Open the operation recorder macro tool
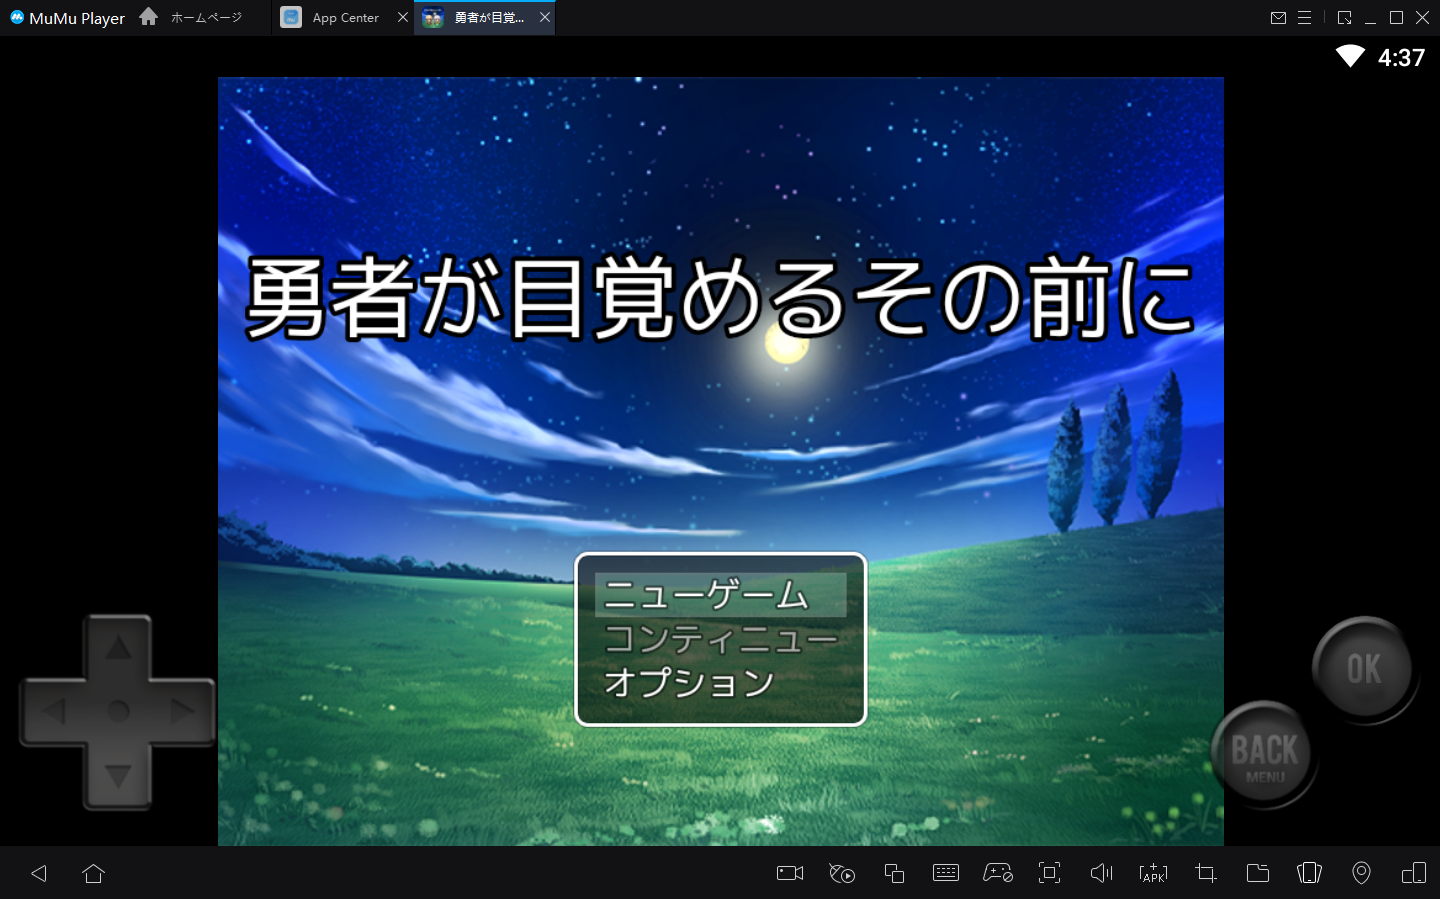The height and width of the screenshot is (899, 1440). coord(842,873)
